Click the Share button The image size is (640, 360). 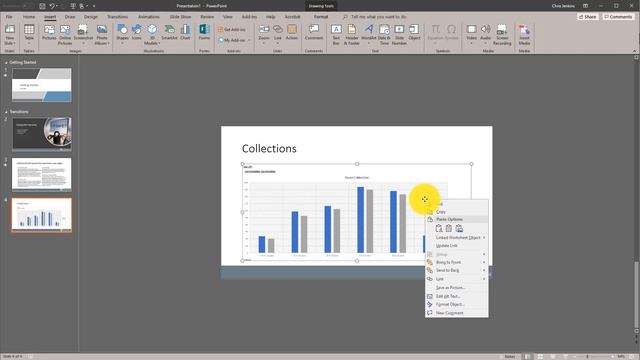587,17
